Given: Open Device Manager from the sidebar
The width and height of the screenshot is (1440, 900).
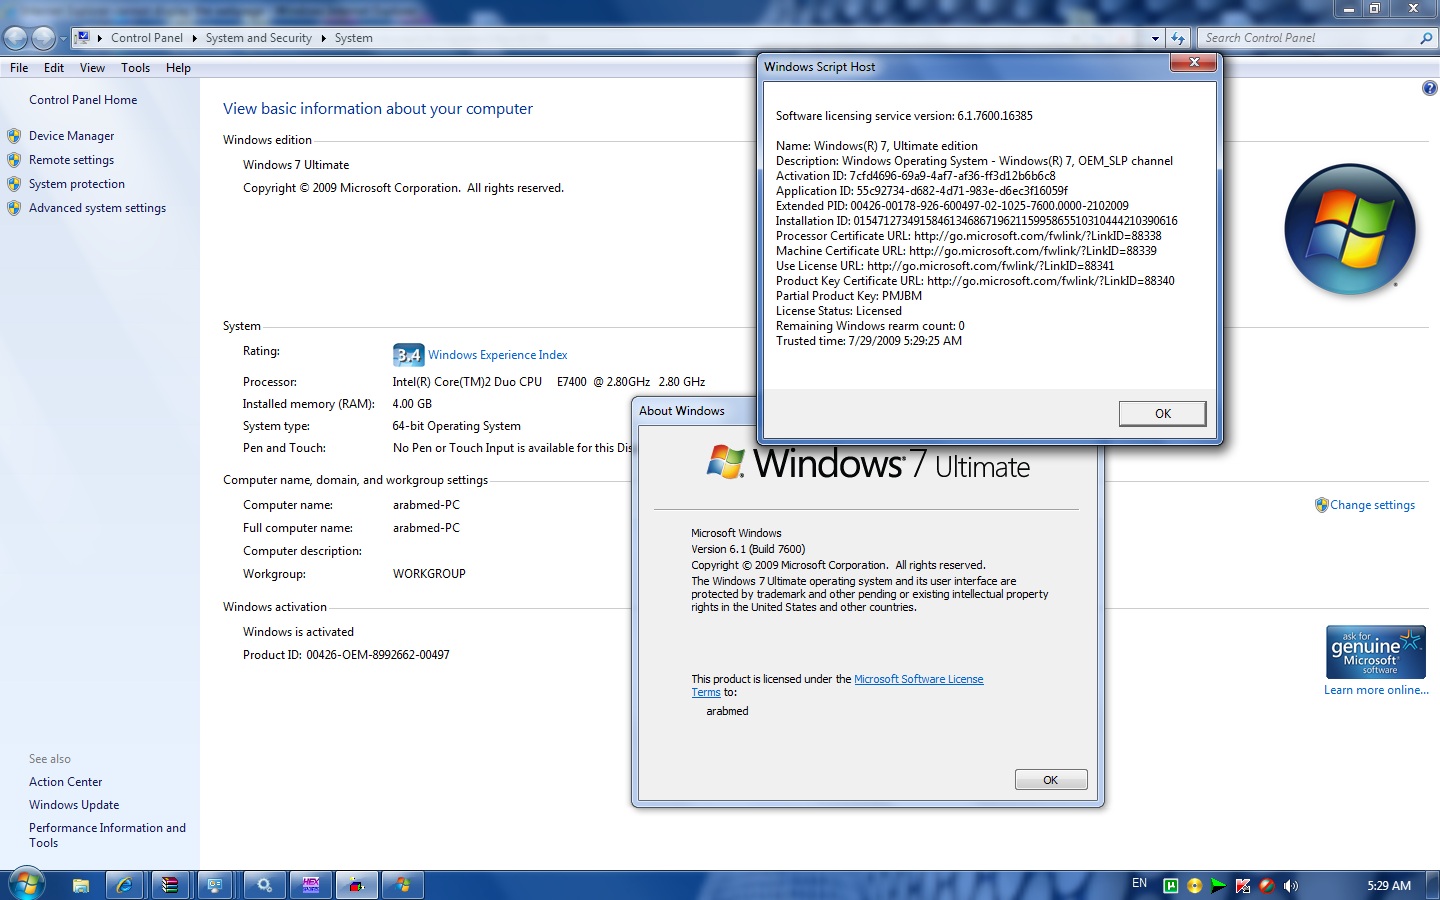Looking at the screenshot, I should coord(72,135).
